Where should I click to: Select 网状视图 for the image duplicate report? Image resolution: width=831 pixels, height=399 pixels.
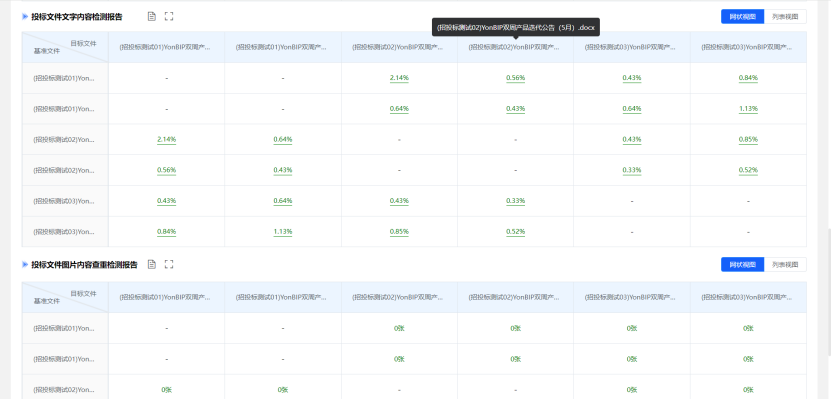742,264
